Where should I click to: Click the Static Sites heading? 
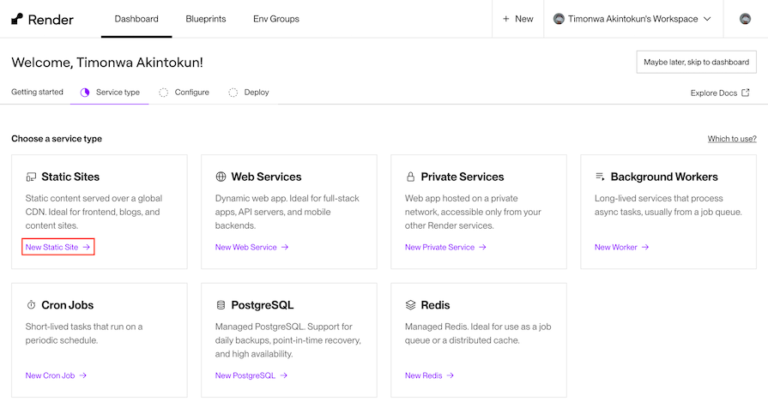coord(70,177)
